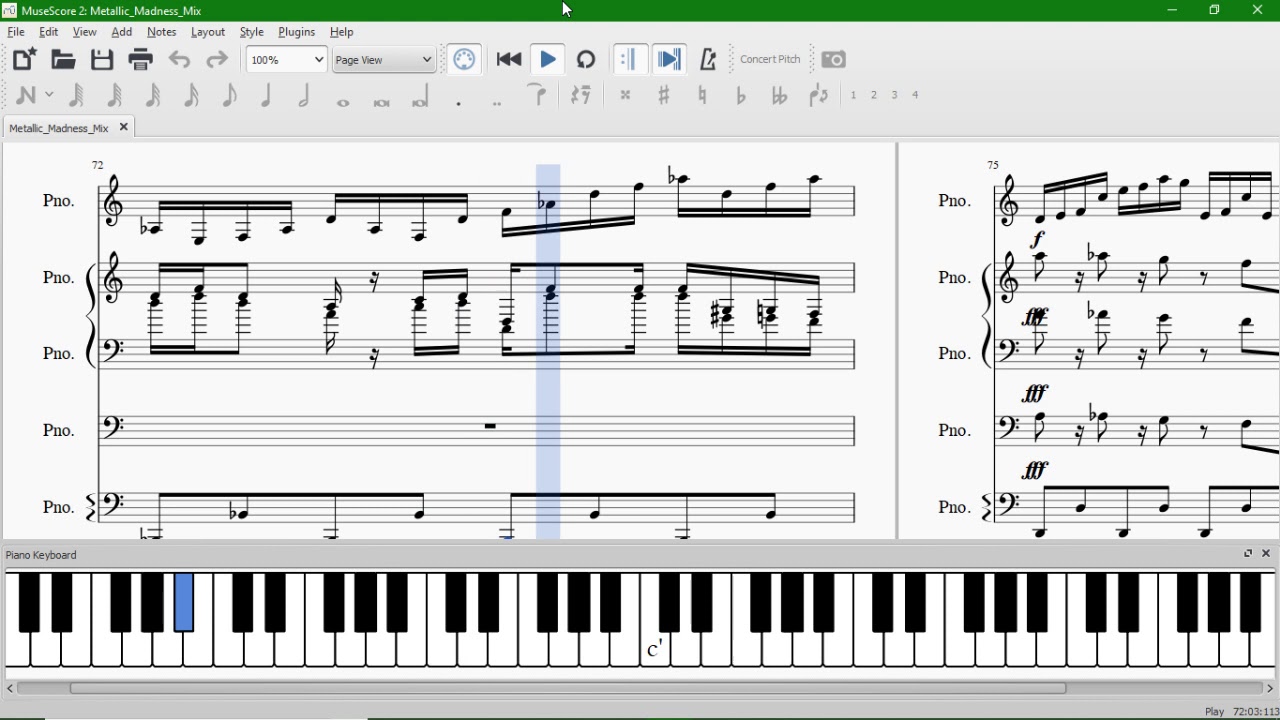
Task: Apply flat accidental
Action: [740, 95]
